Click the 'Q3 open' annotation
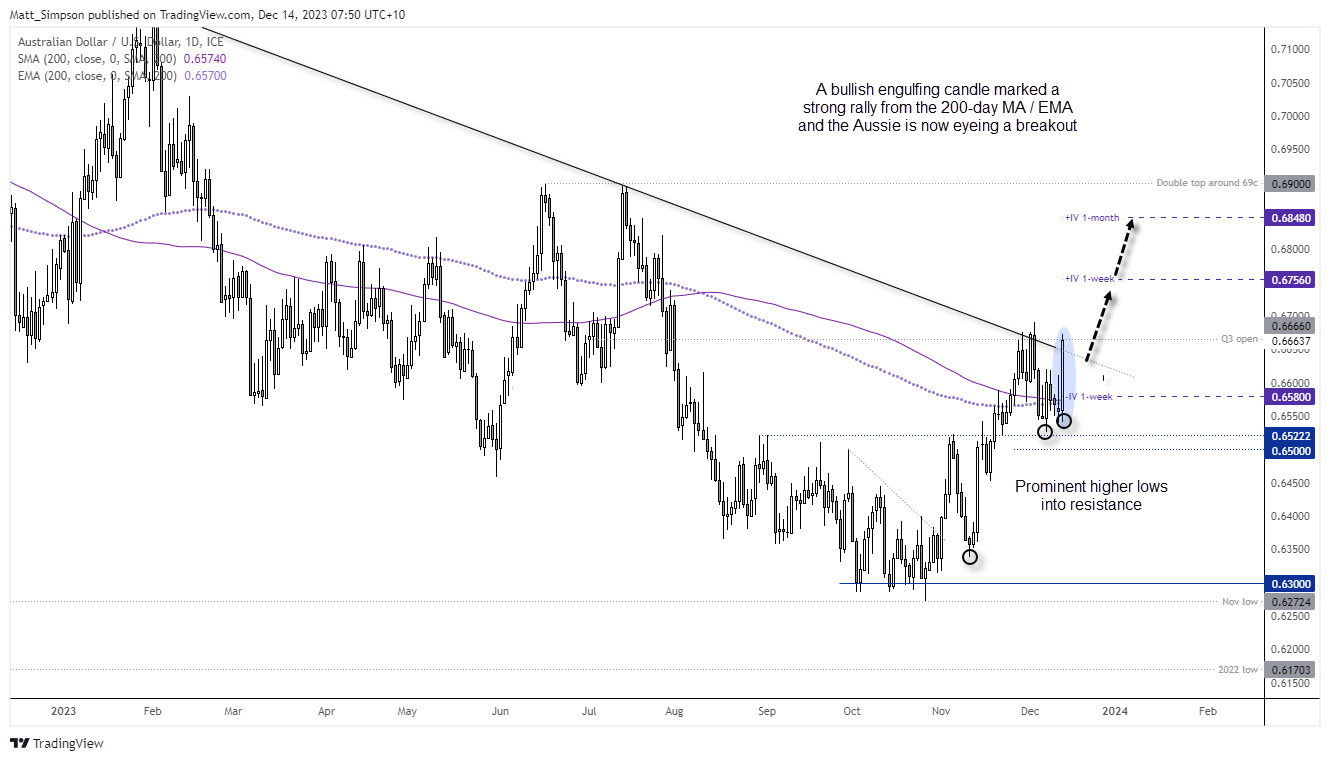This screenshot has height=761, width=1330. point(1241,340)
